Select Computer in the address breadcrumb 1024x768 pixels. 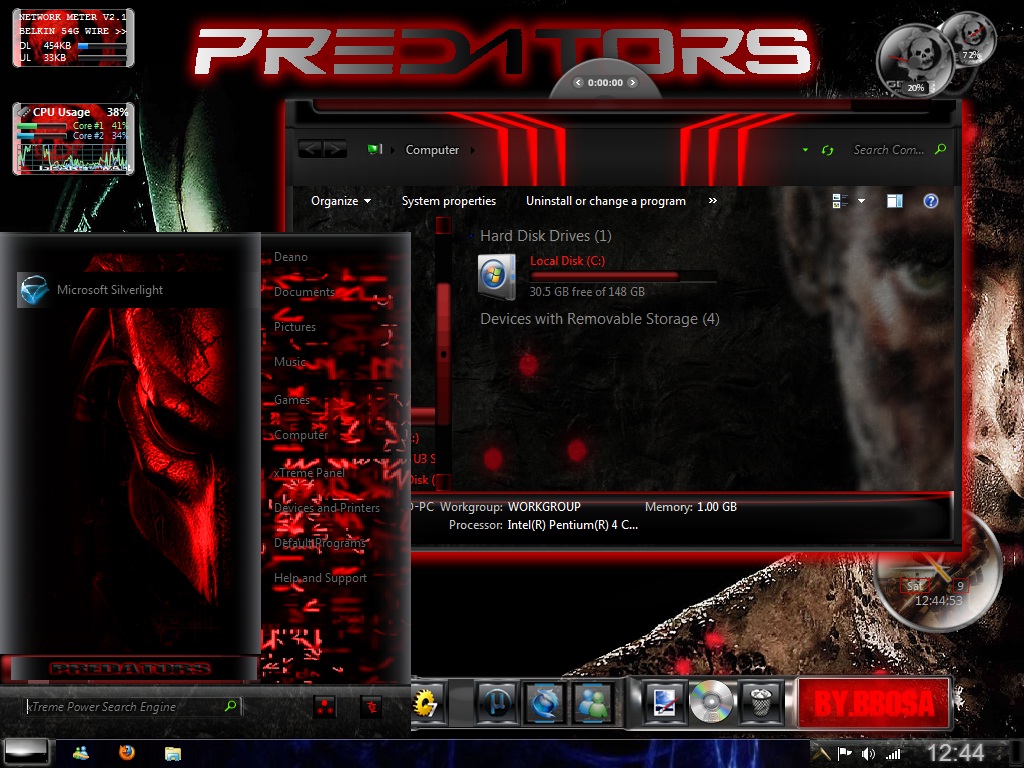click(432, 150)
